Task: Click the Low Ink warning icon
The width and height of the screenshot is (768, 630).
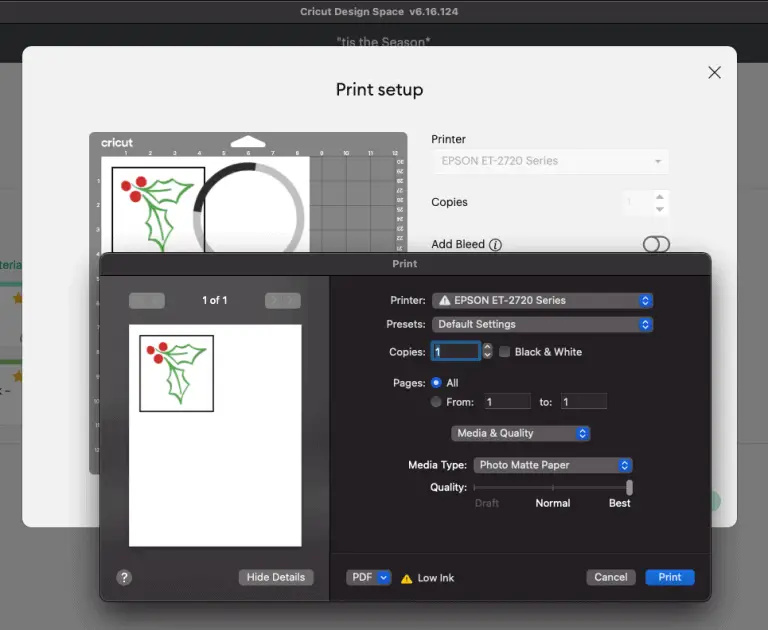Action: tap(407, 578)
